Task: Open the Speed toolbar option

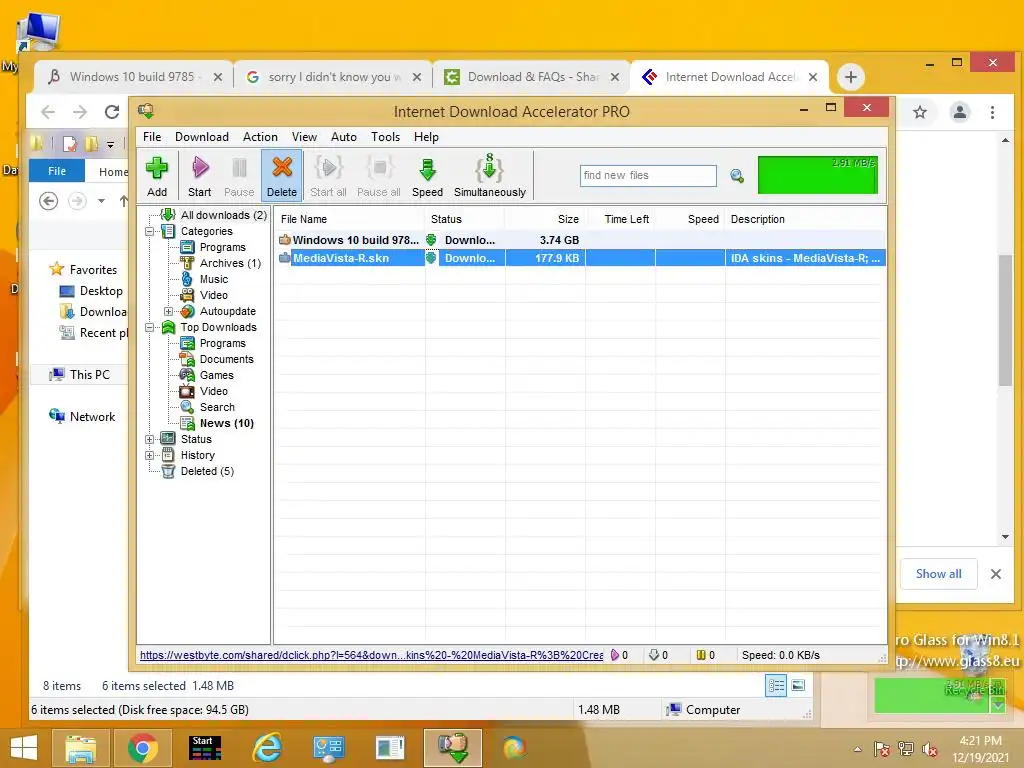Action: (428, 176)
